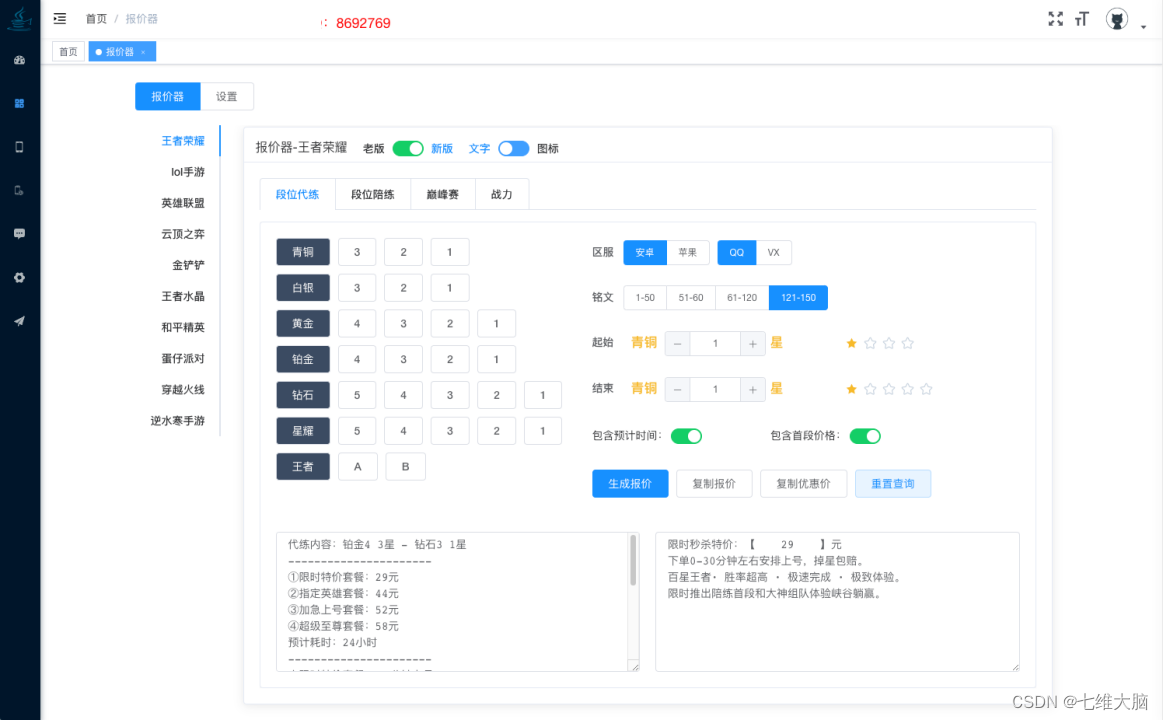The height and width of the screenshot is (720, 1163).
Task: Toggle the 文字/图标 switch
Action: [513, 148]
